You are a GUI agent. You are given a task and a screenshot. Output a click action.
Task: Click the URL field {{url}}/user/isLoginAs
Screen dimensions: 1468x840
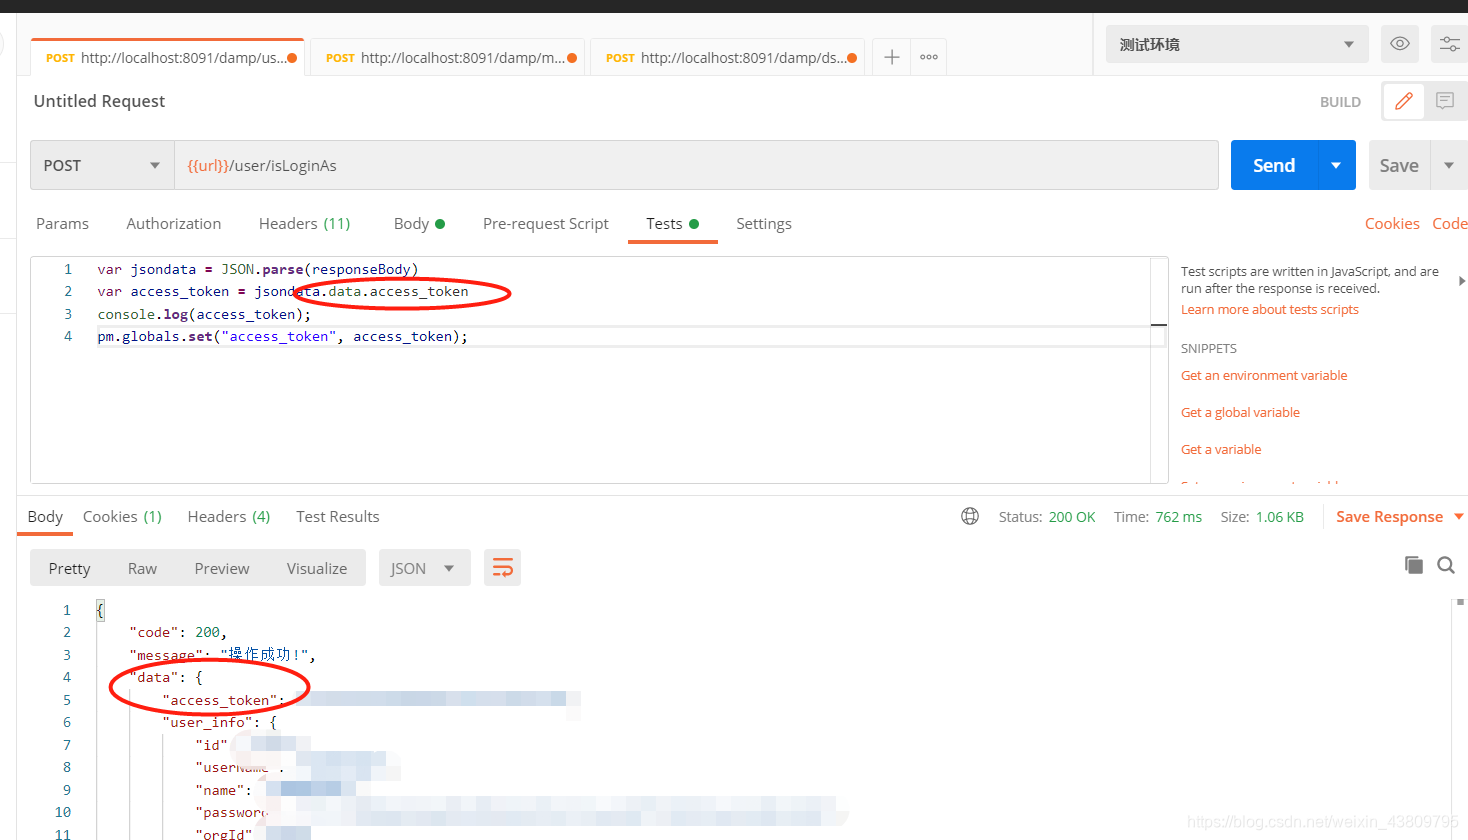coord(696,165)
